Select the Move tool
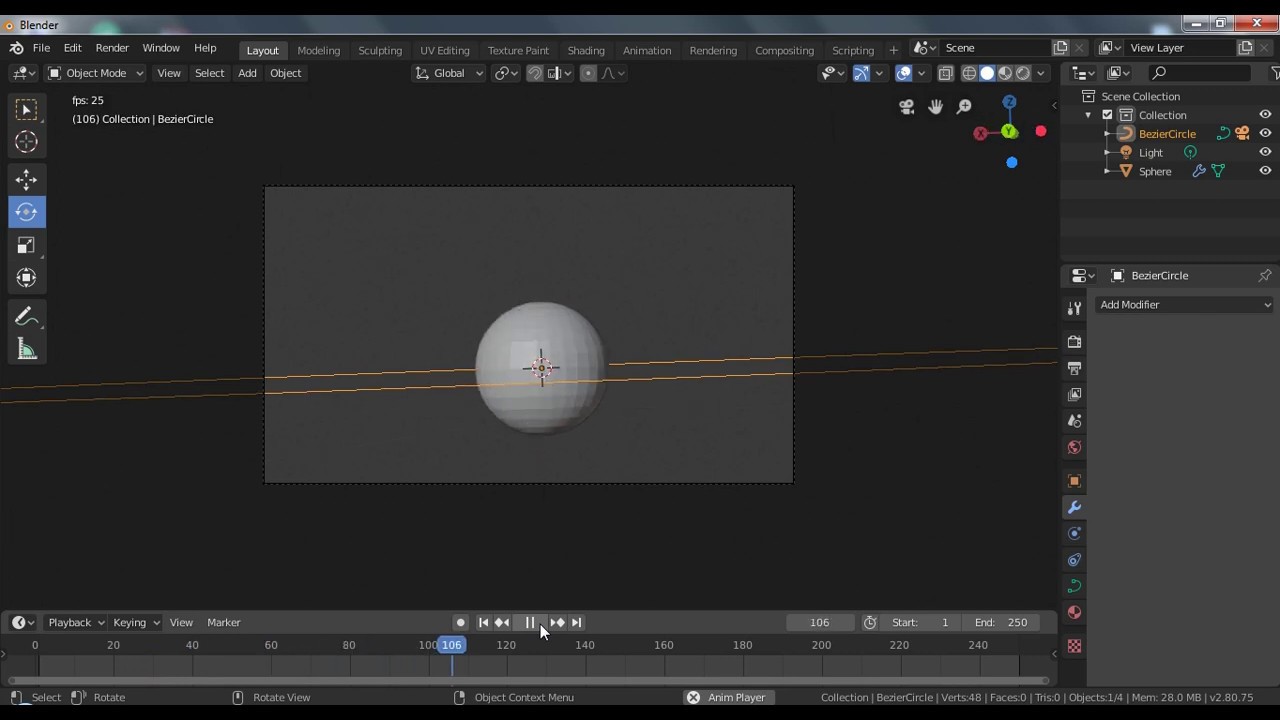This screenshot has width=1280, height=720. pos(27,180)
